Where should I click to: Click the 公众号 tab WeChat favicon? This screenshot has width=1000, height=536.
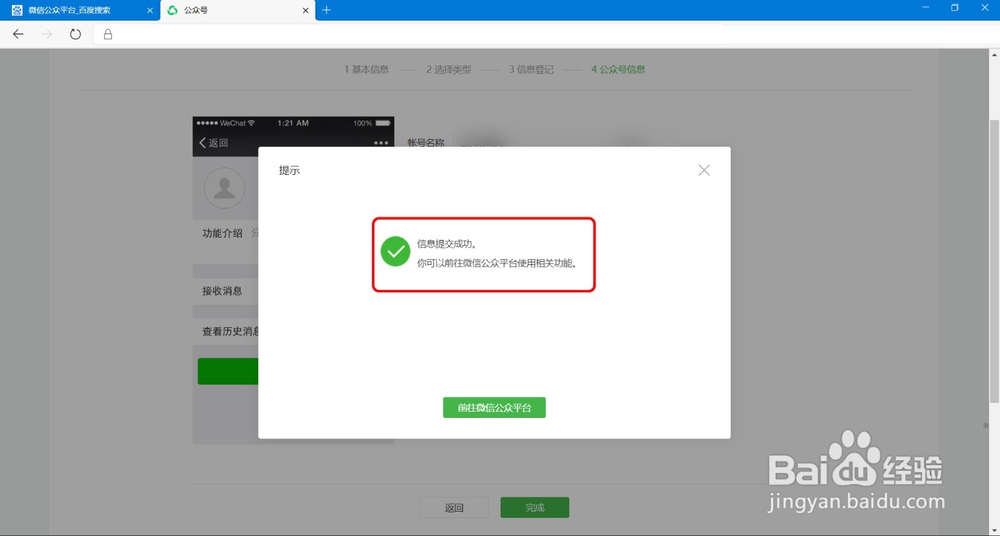172,10
